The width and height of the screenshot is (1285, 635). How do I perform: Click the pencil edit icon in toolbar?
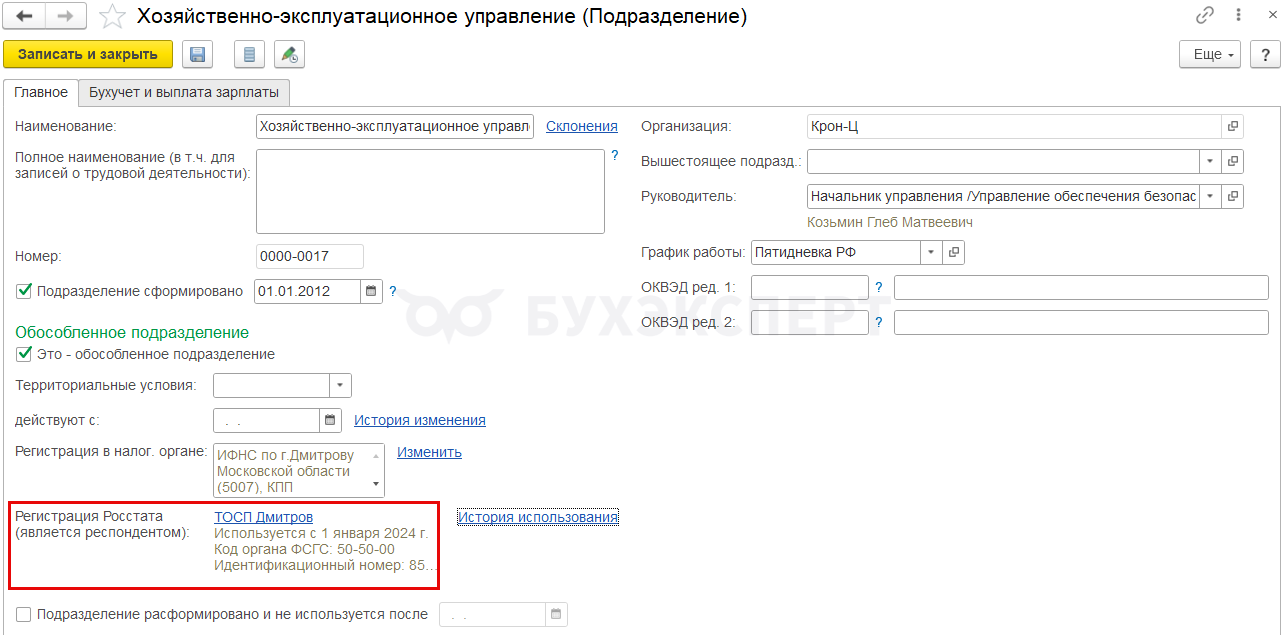click(289, 54)
